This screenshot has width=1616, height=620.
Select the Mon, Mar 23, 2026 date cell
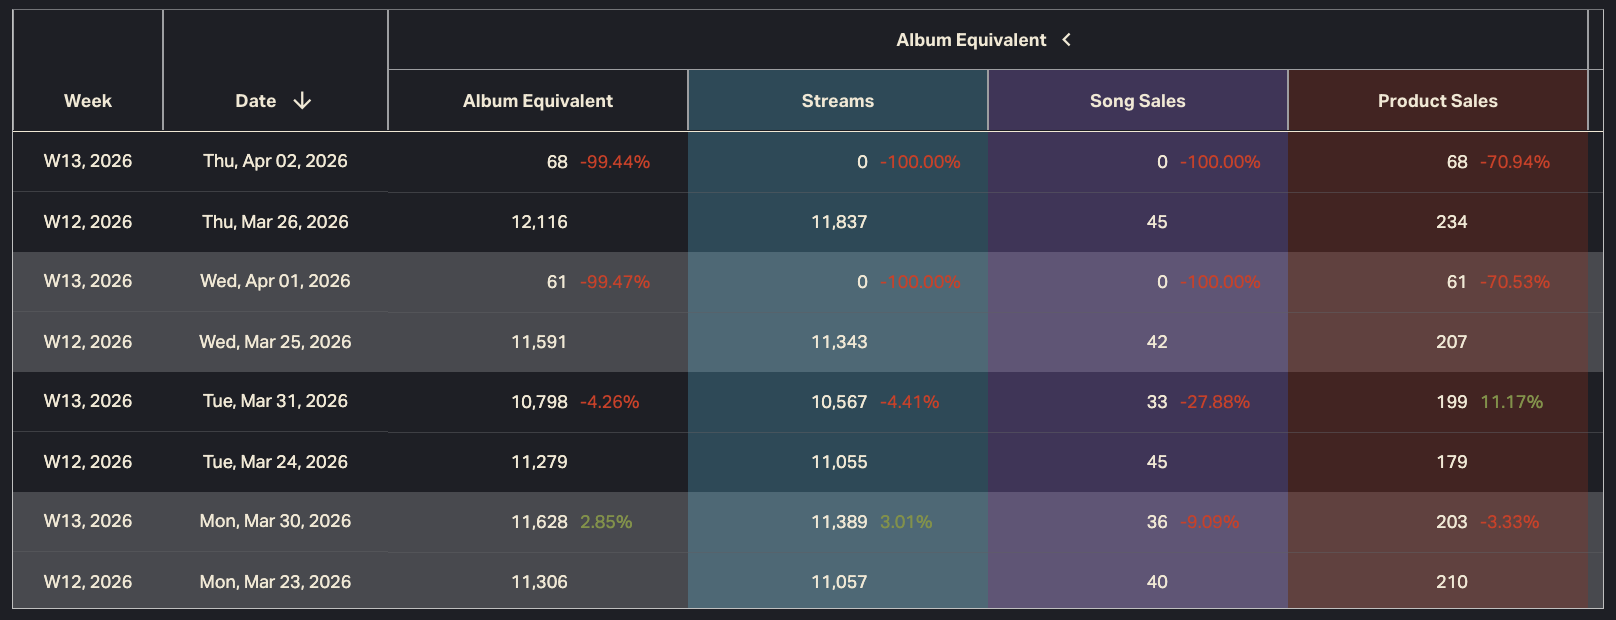click(275, 582)
